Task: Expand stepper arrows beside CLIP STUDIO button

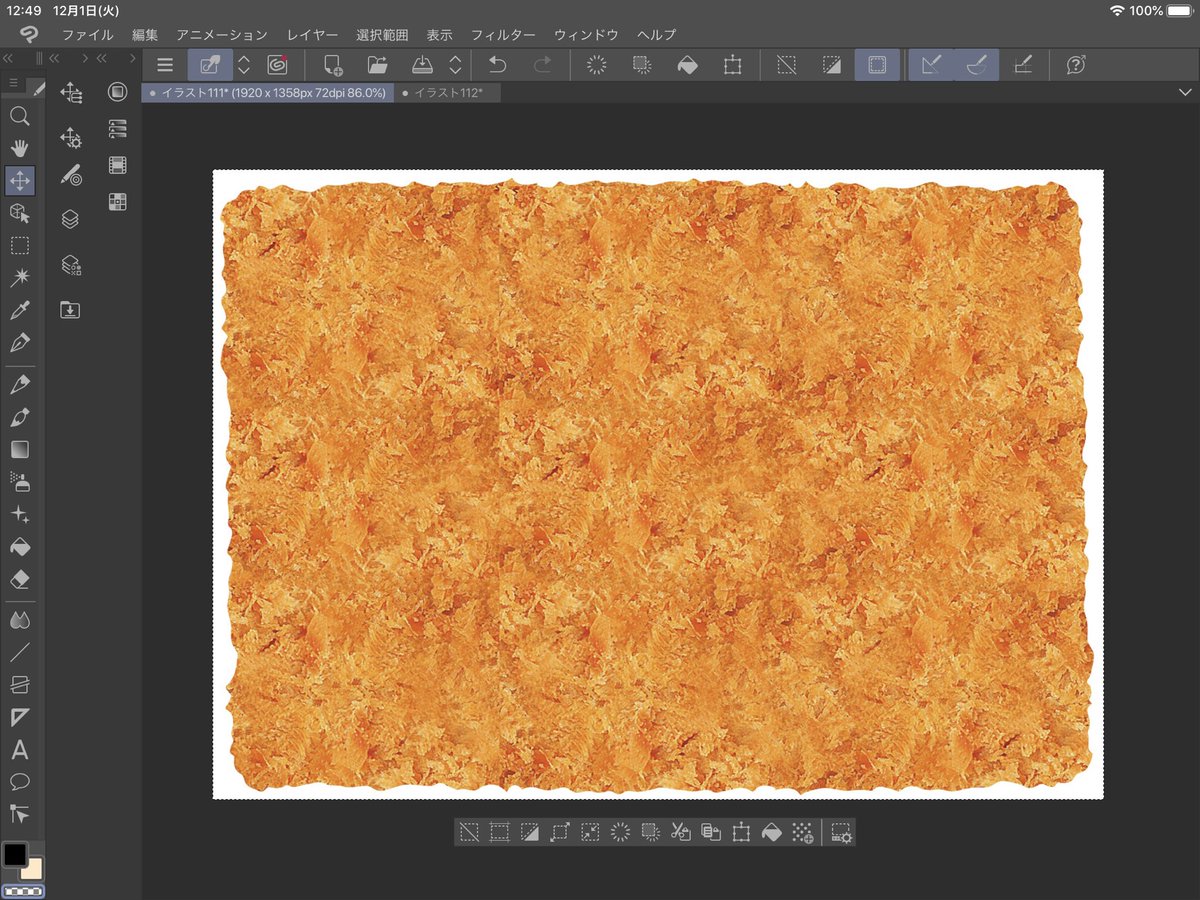Action: 244,66
